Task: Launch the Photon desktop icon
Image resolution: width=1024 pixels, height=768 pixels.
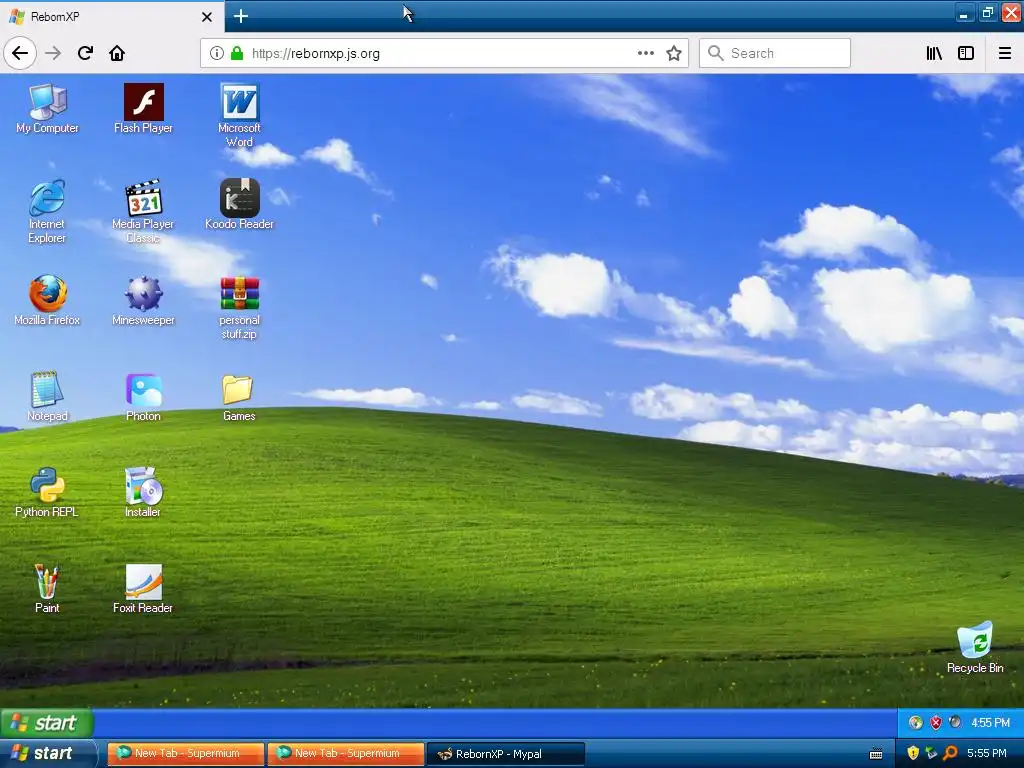Action: [143, 396]
